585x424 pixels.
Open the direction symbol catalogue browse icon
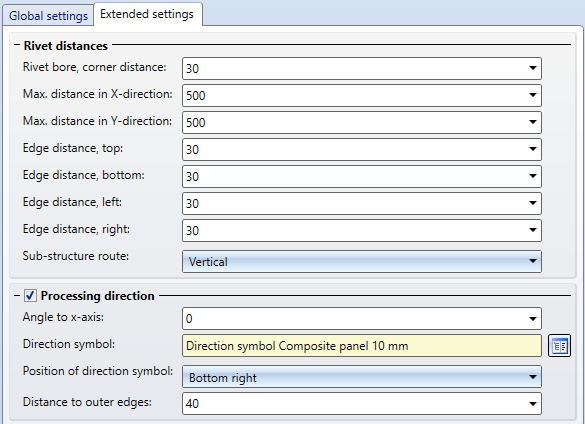(x=559, y=346)
